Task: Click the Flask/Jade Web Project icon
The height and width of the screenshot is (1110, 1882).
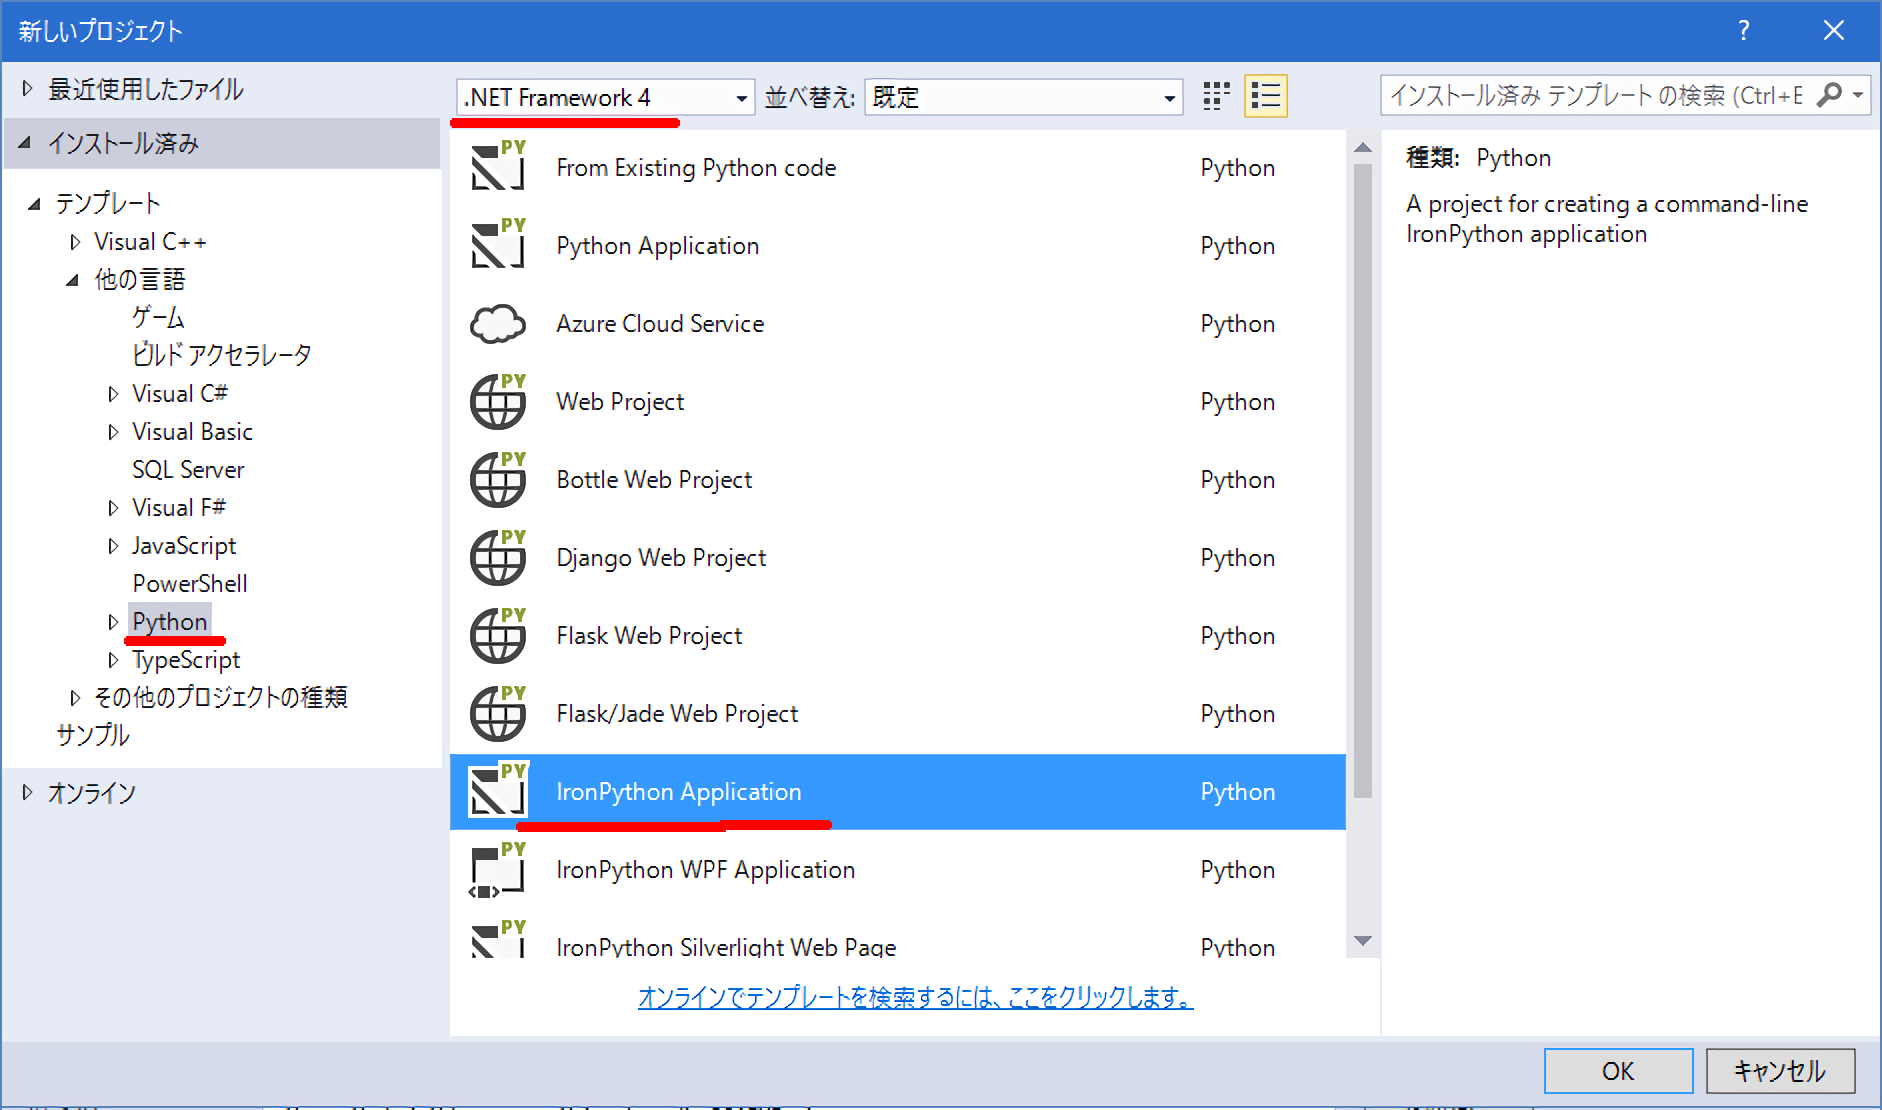Action: pyautogui.click(x=497, y=714)
